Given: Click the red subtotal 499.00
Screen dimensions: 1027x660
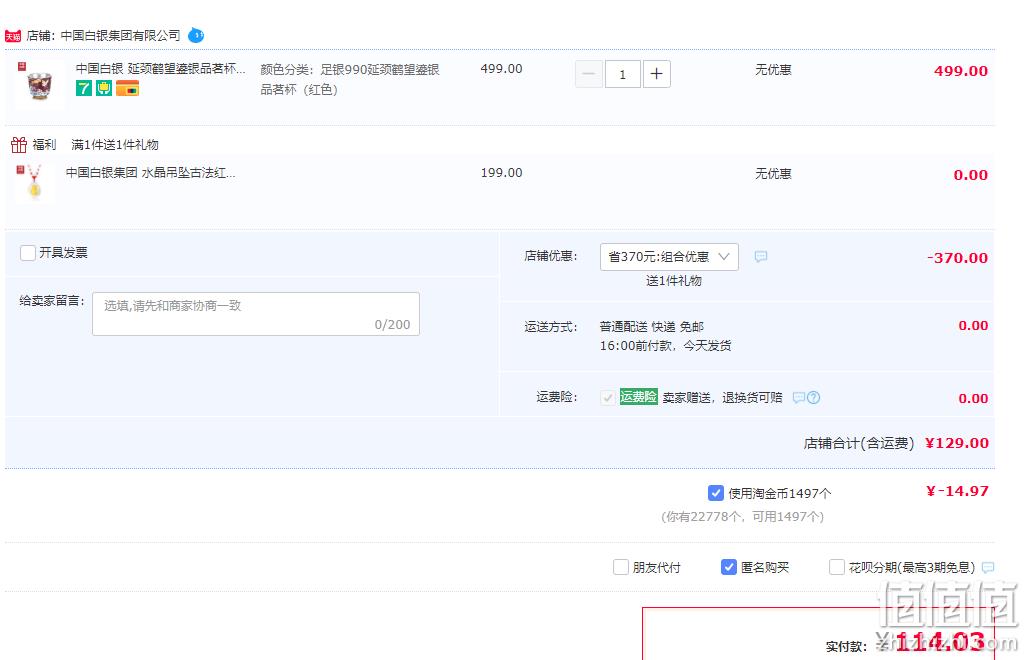Looking at the screenshot, I should (960, 71).
